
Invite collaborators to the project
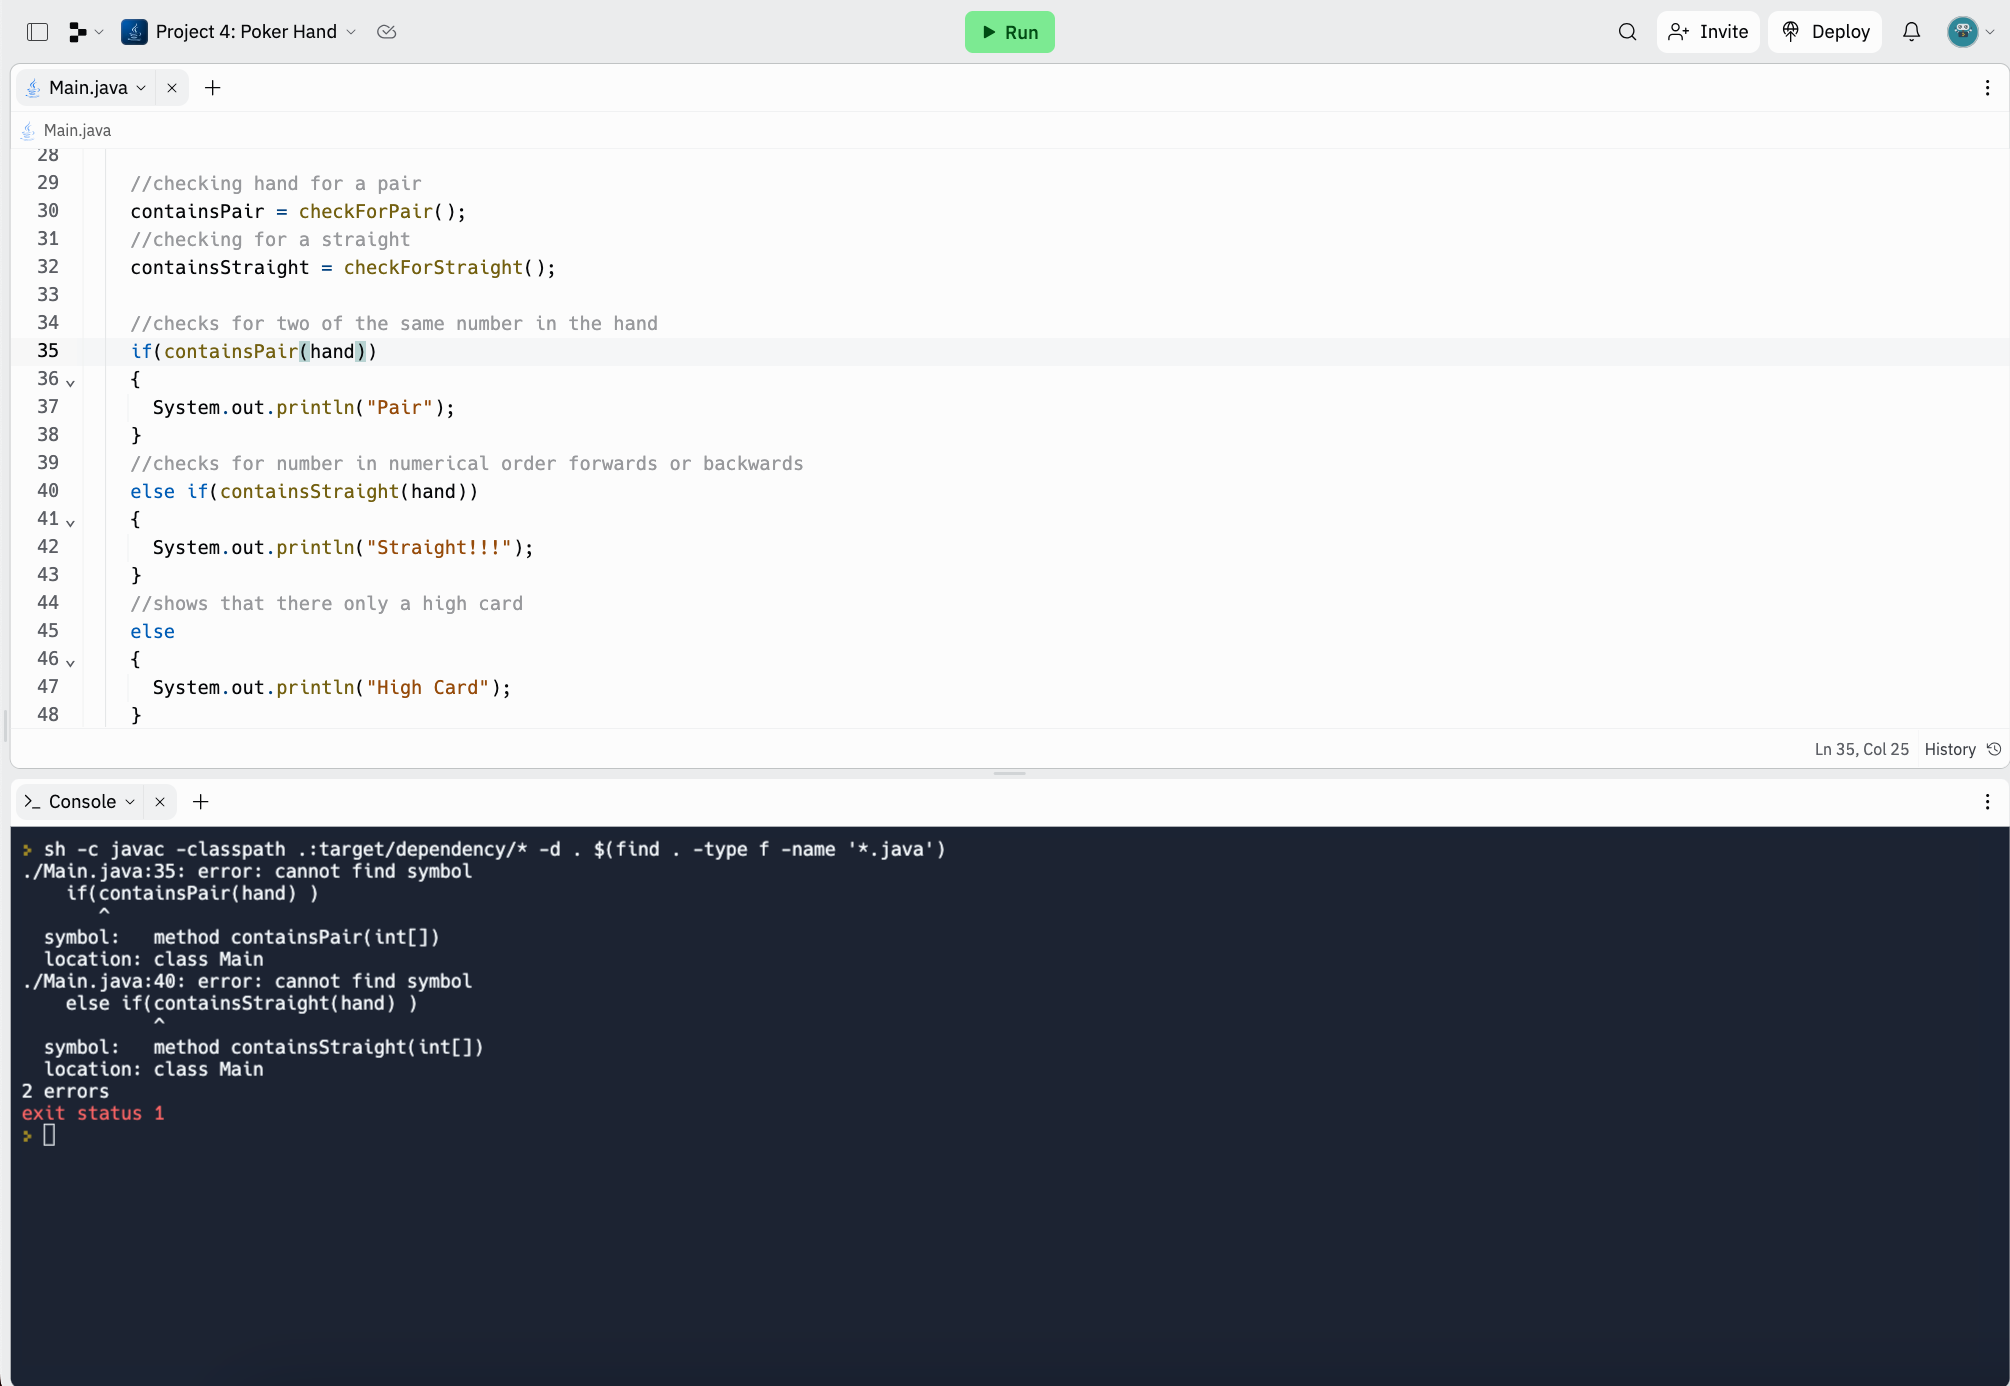click(x=1708, y=31)
